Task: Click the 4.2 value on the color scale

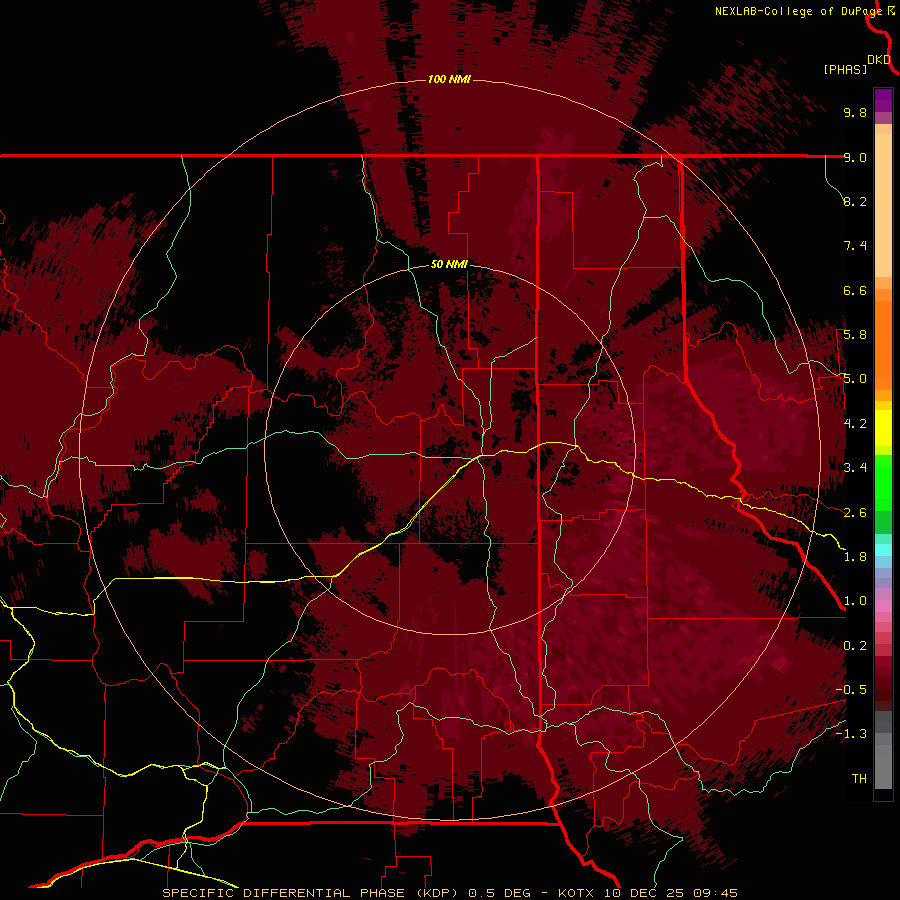Action: [x=855, y=424]
